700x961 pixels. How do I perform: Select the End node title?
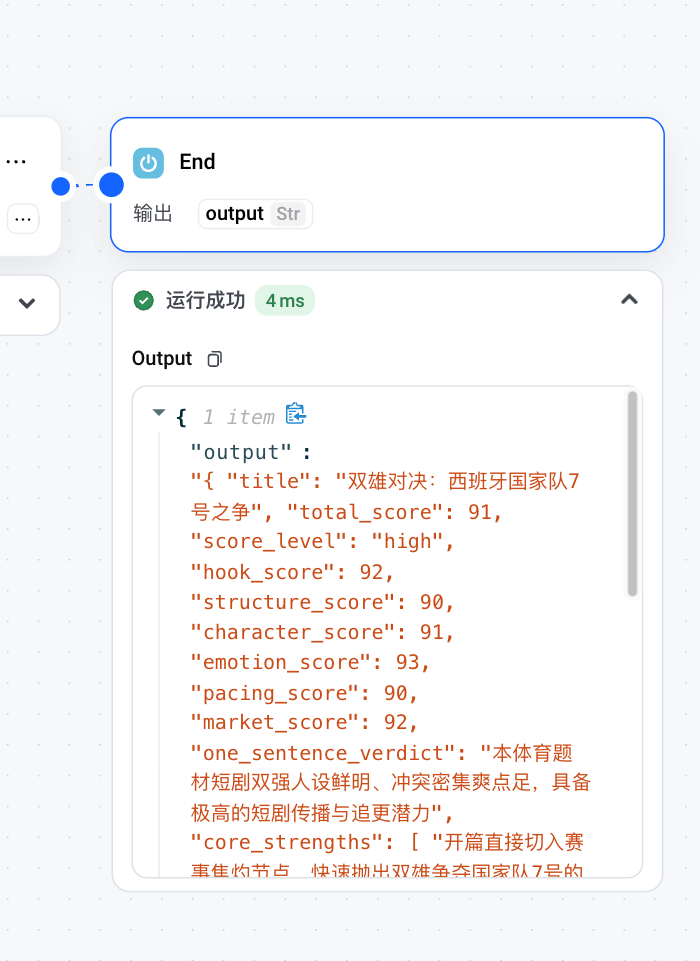[197, 162]
